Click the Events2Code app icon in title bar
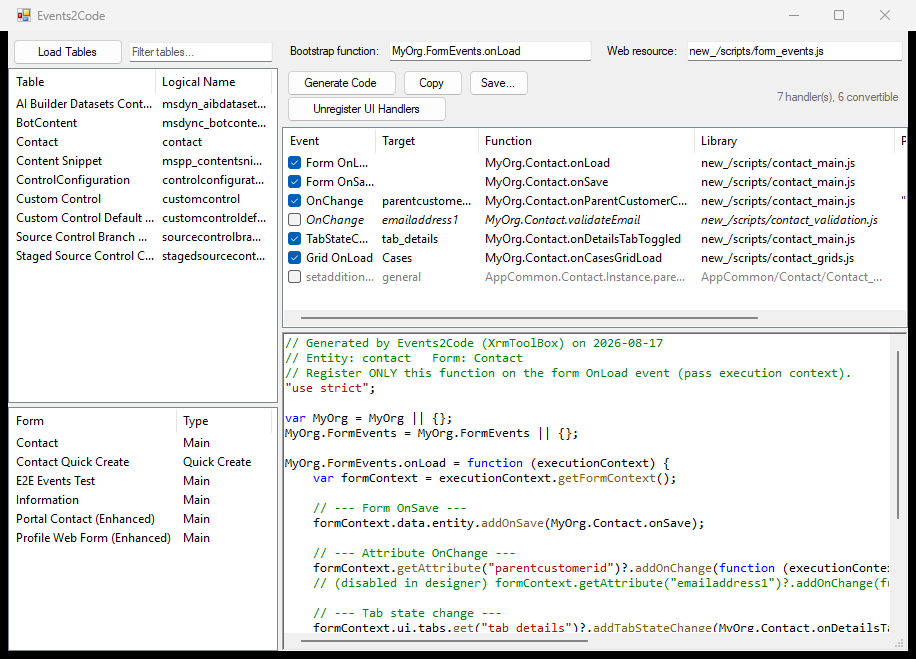The image size is (916, 659). 23,15
